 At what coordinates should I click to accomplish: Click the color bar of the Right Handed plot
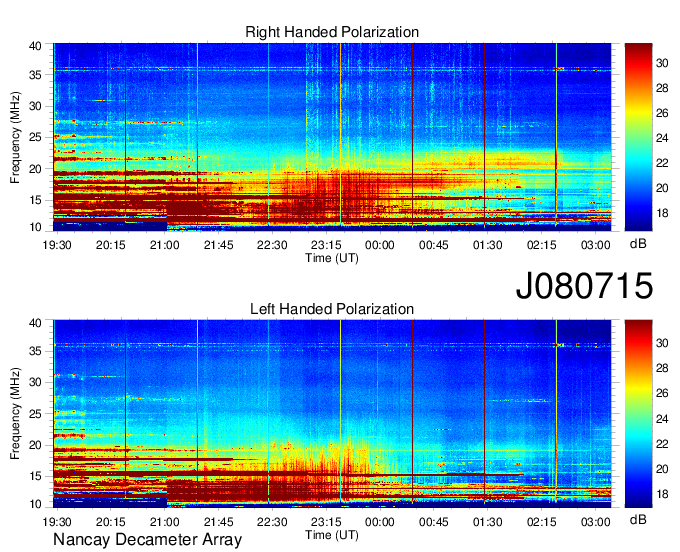coord(638,137)
